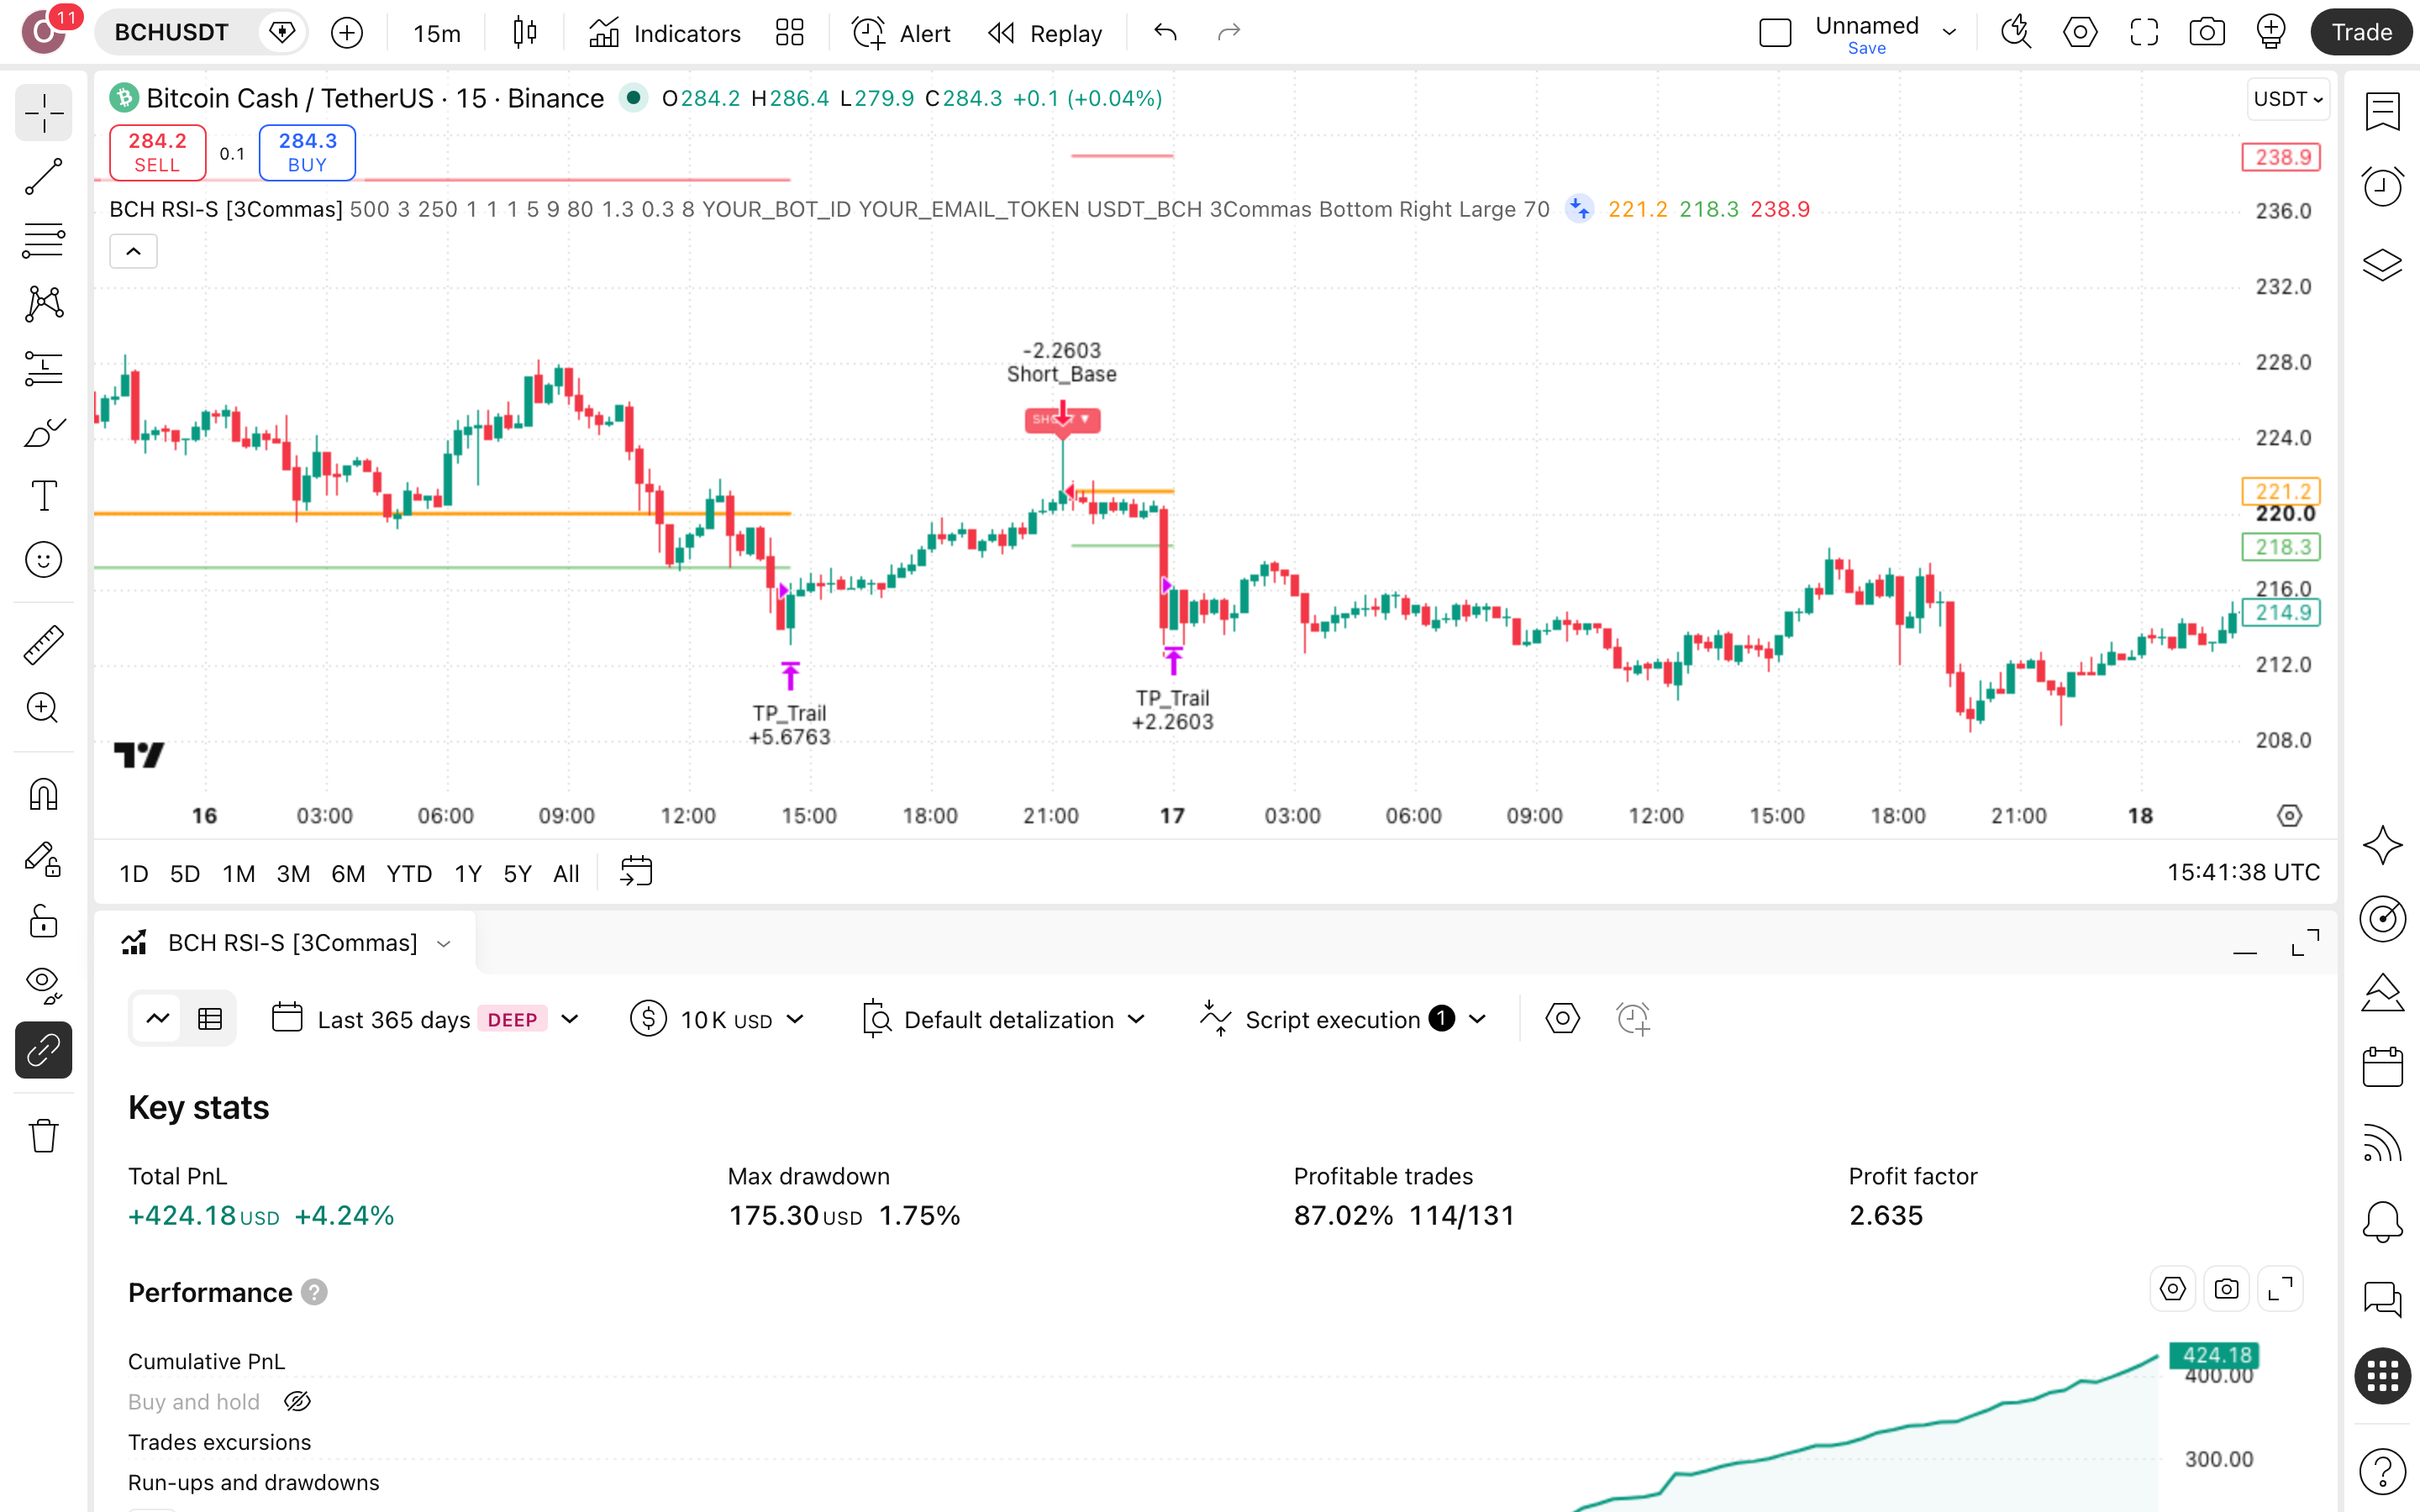Screen dimensions: 2420x1512
Task: Open the watchlist panel icon
Action: 2382,112
